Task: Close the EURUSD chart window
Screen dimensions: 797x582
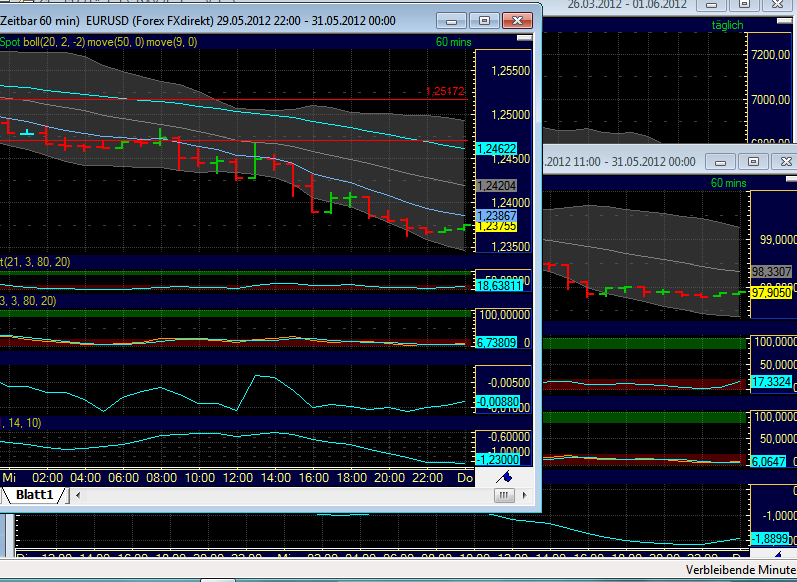Action: click(518, 20)
